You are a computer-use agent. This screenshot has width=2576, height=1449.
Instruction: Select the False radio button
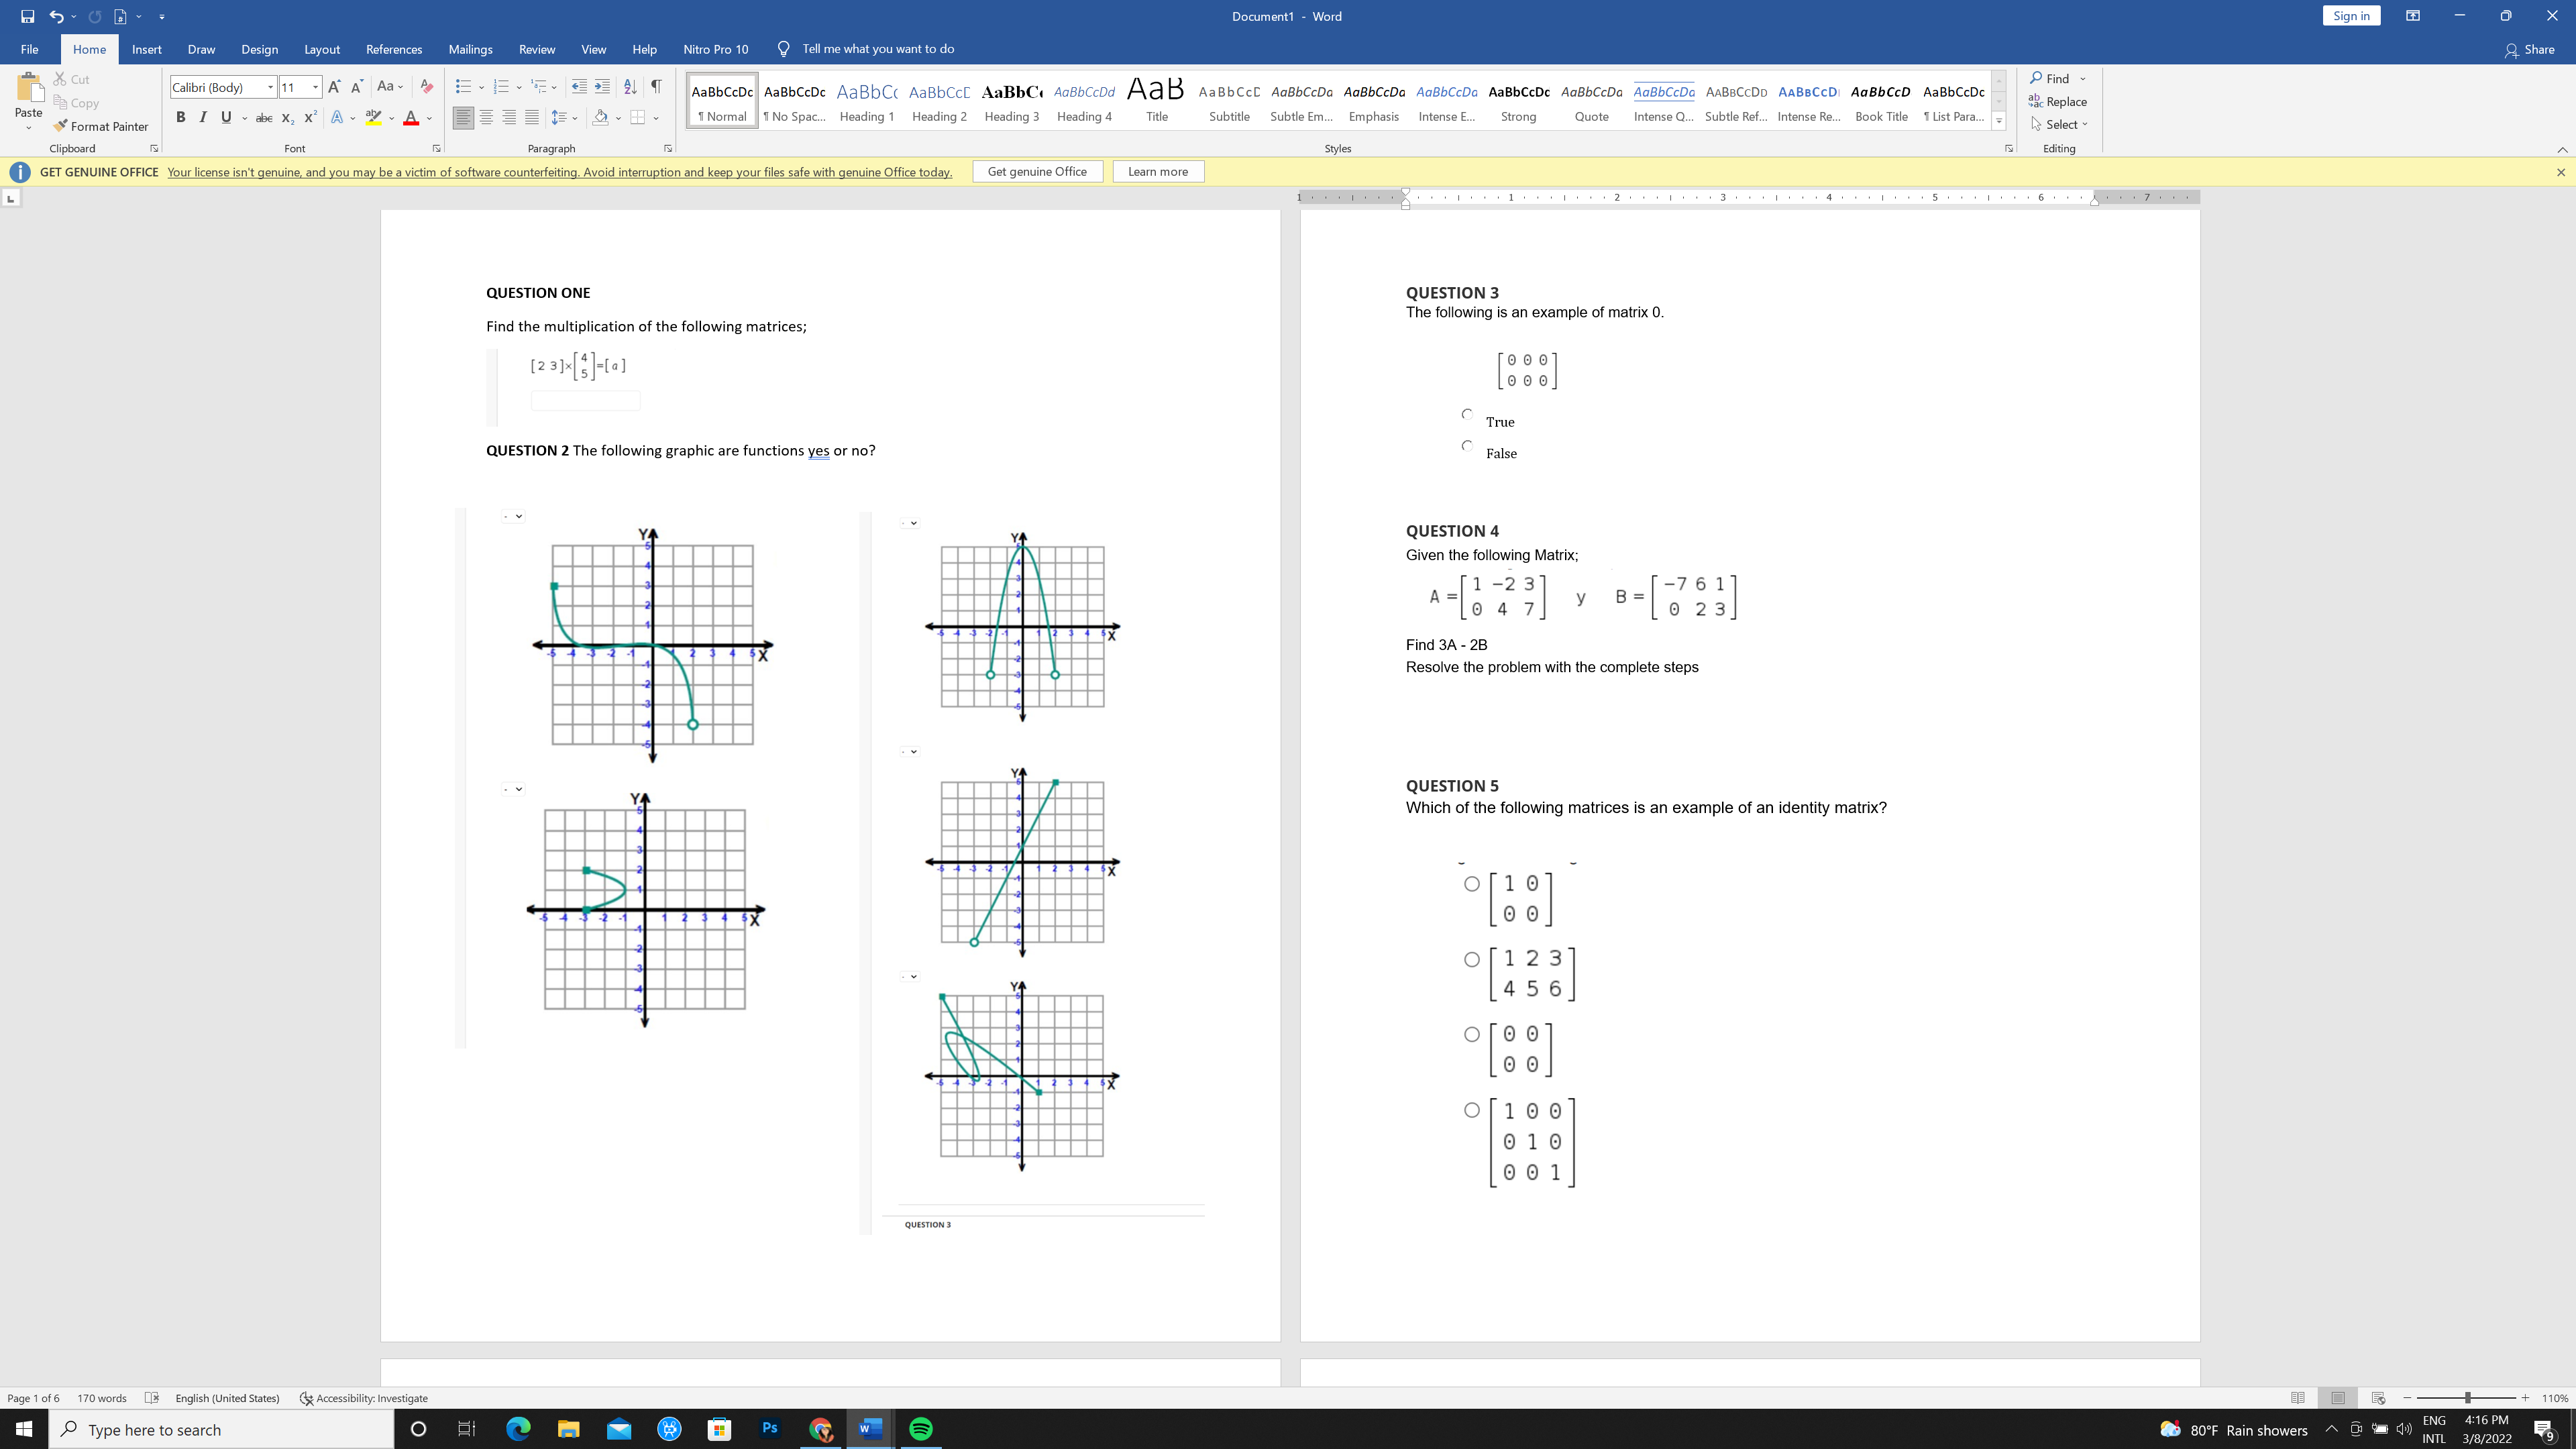[1467, 446]
